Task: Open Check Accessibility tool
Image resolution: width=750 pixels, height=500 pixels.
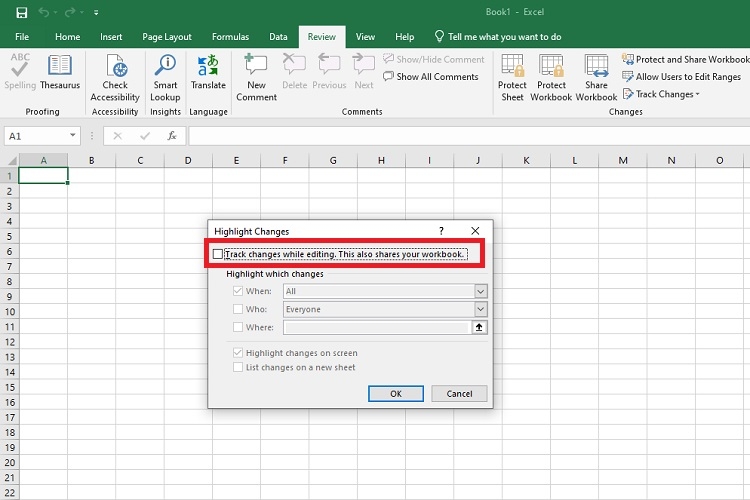Action: [115, 74]
